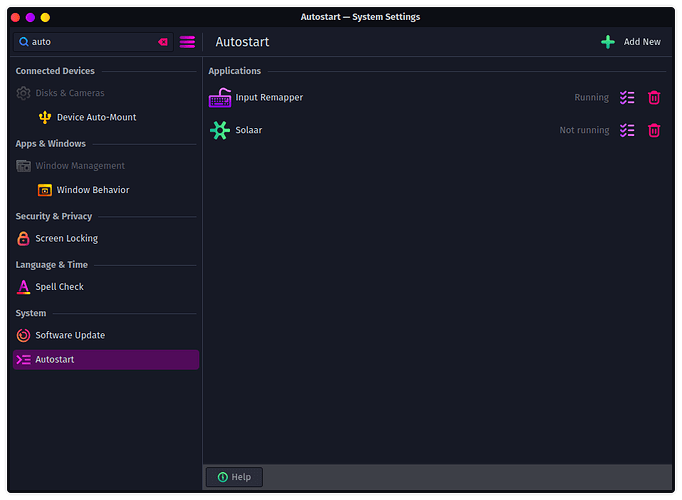Click the Add New label
The width and height of the screenshot is (682, 500).
coord(642,42)
